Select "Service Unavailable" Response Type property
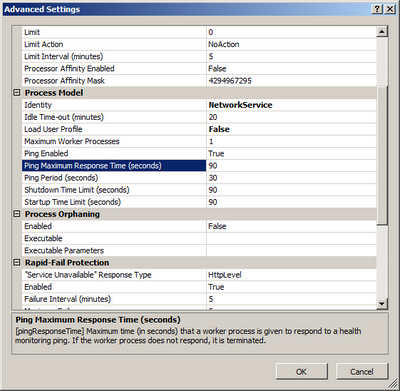Screen dimensions: 400x391 point(114,275)
